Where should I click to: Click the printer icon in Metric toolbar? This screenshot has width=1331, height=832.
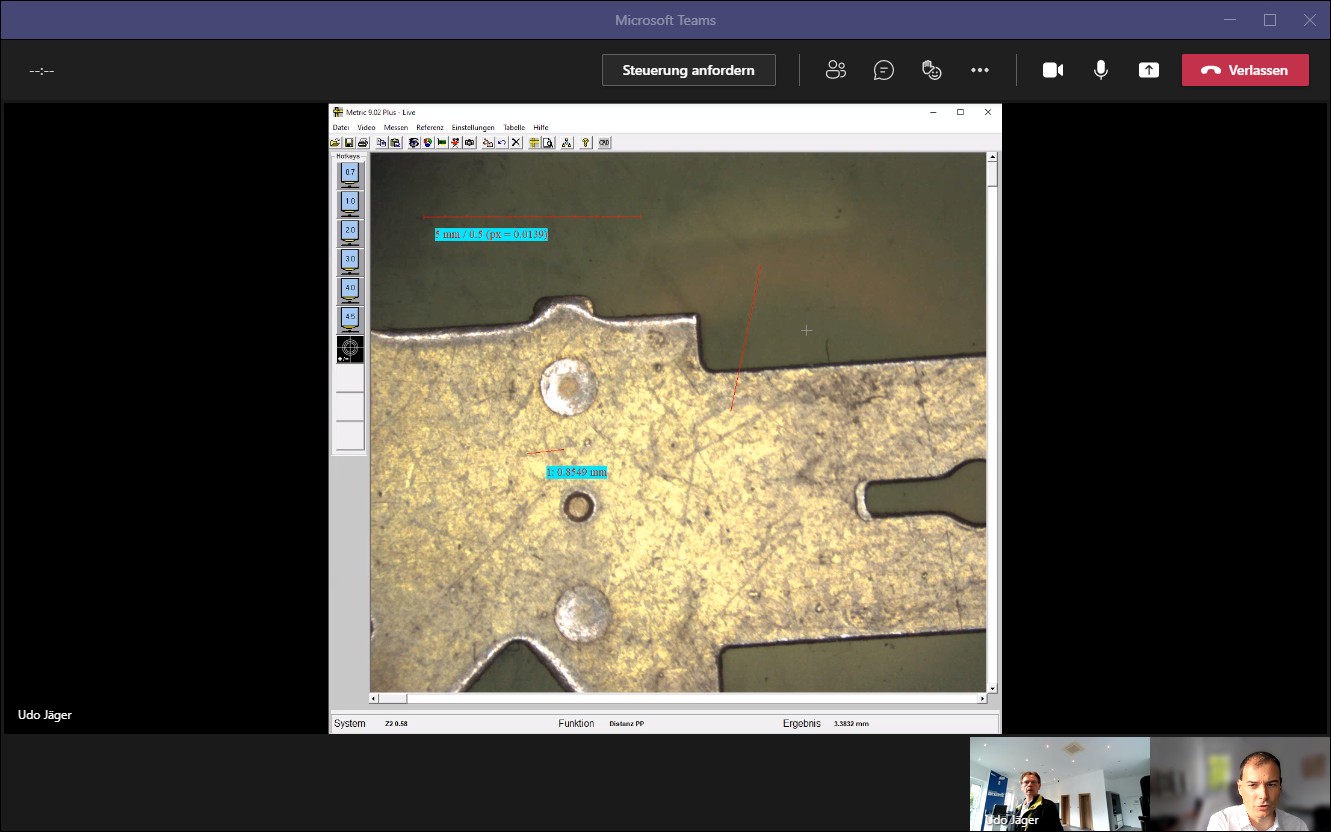(363, 143)
